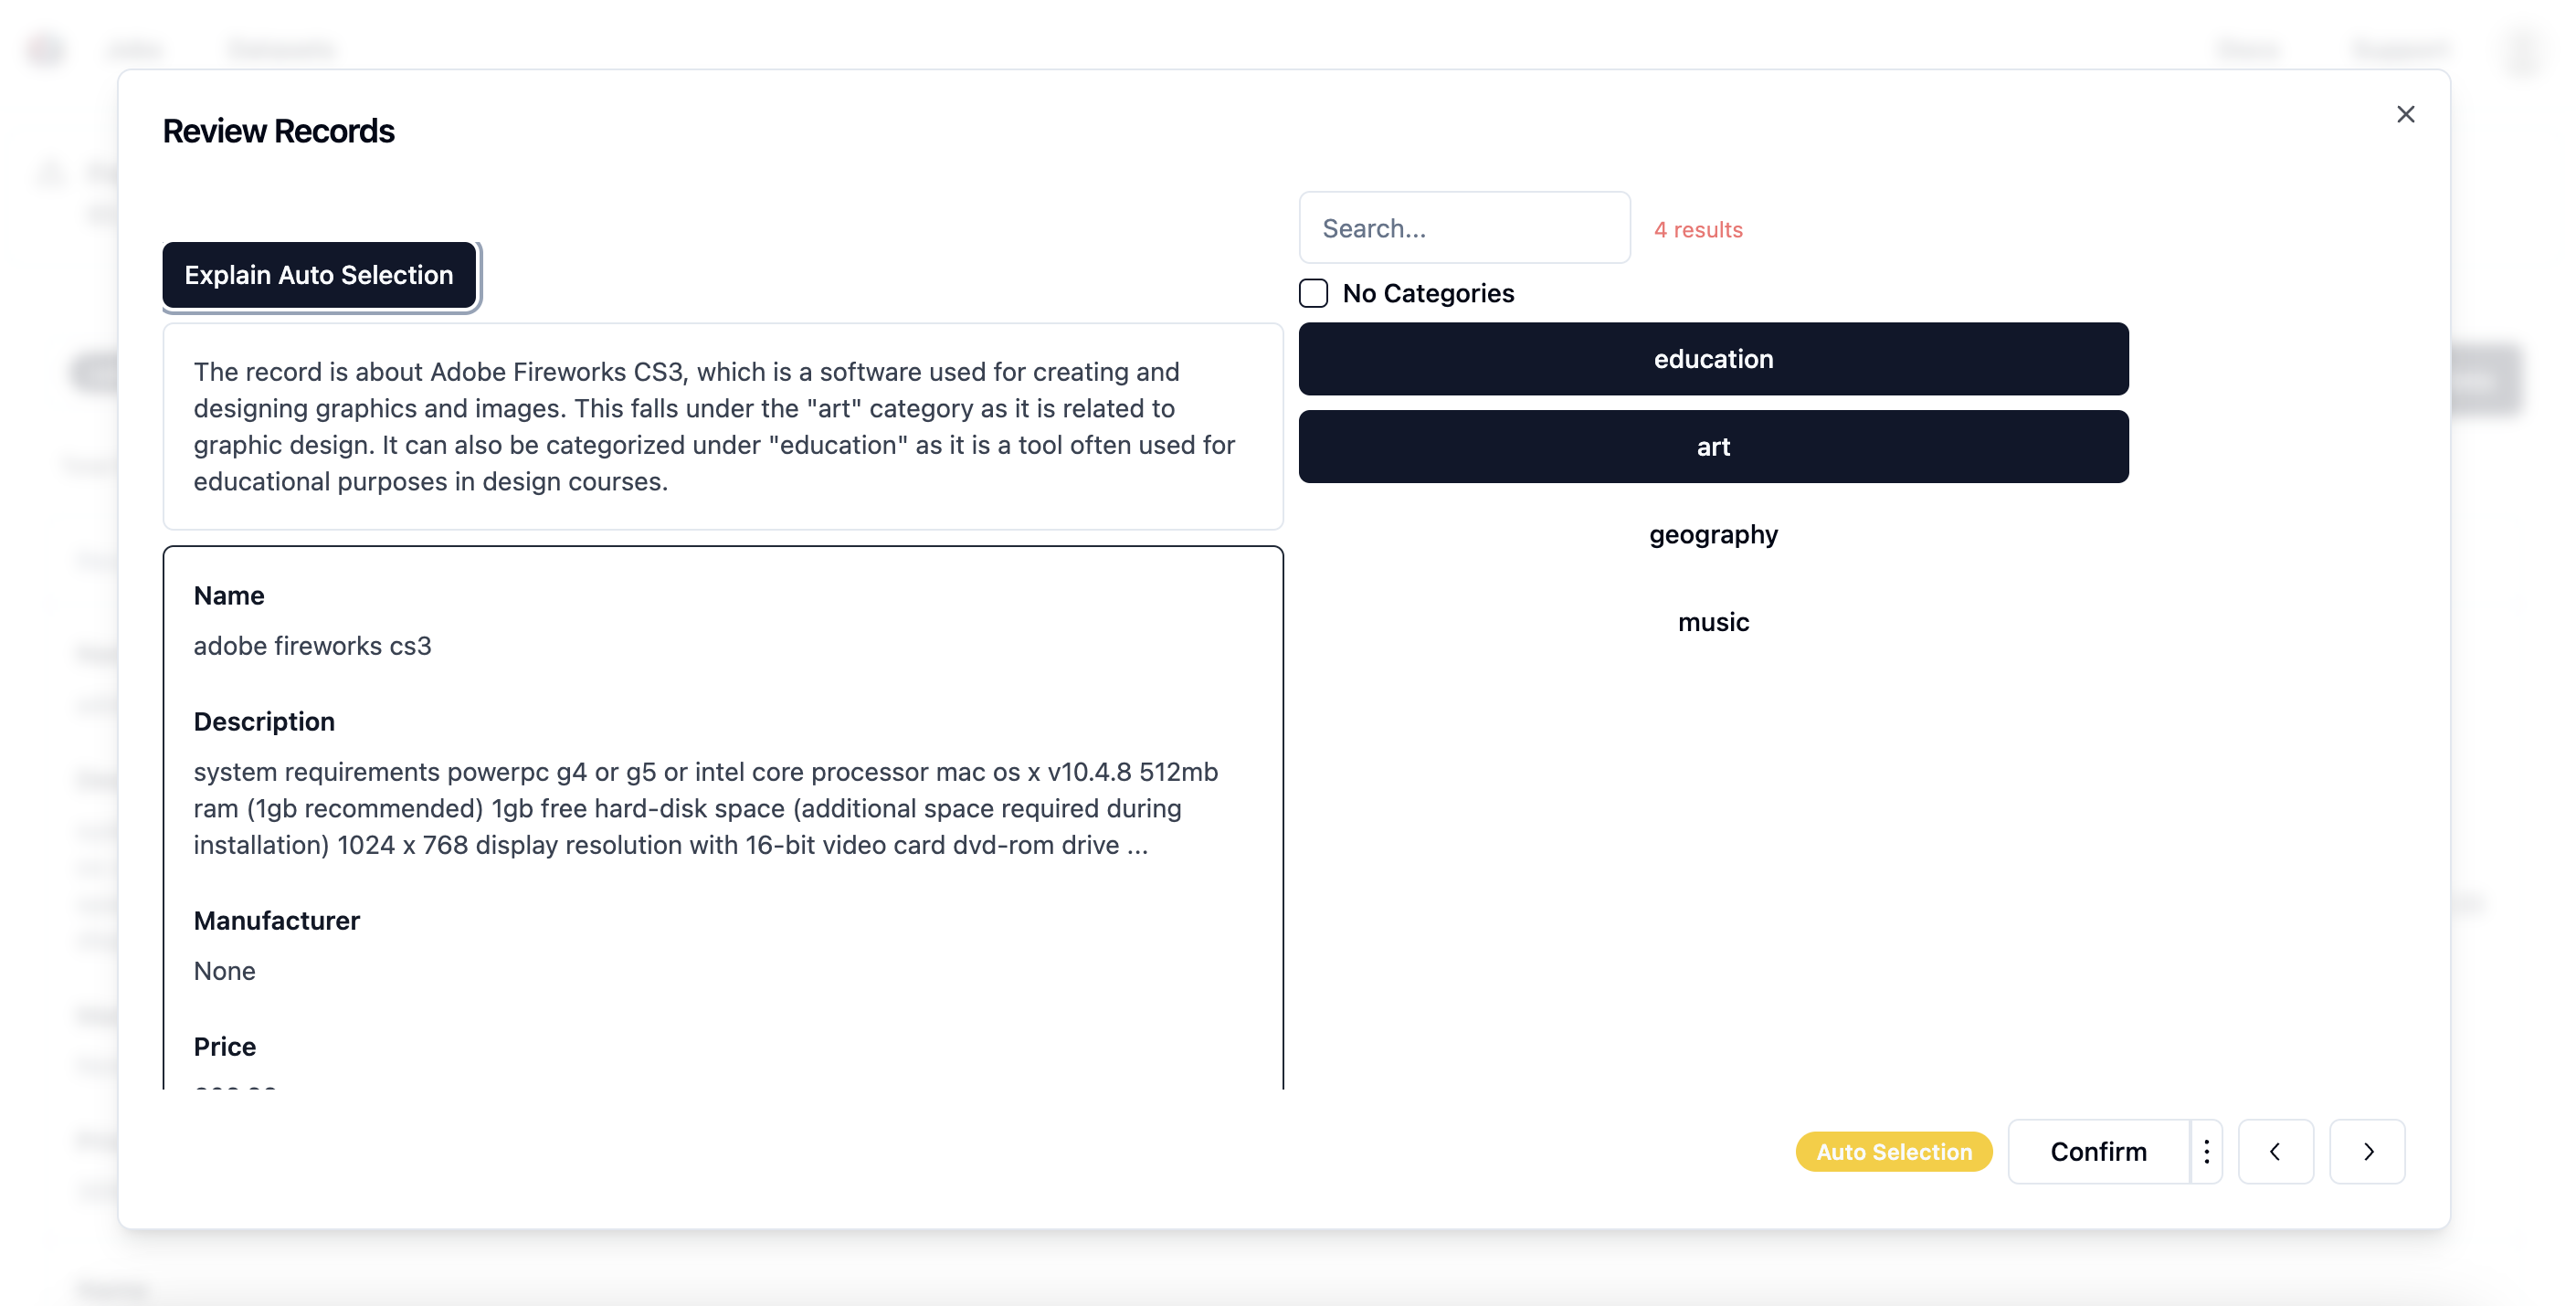
Task: Click the record name 'adobe fireworks cs3'
Action: pos(312,646)
